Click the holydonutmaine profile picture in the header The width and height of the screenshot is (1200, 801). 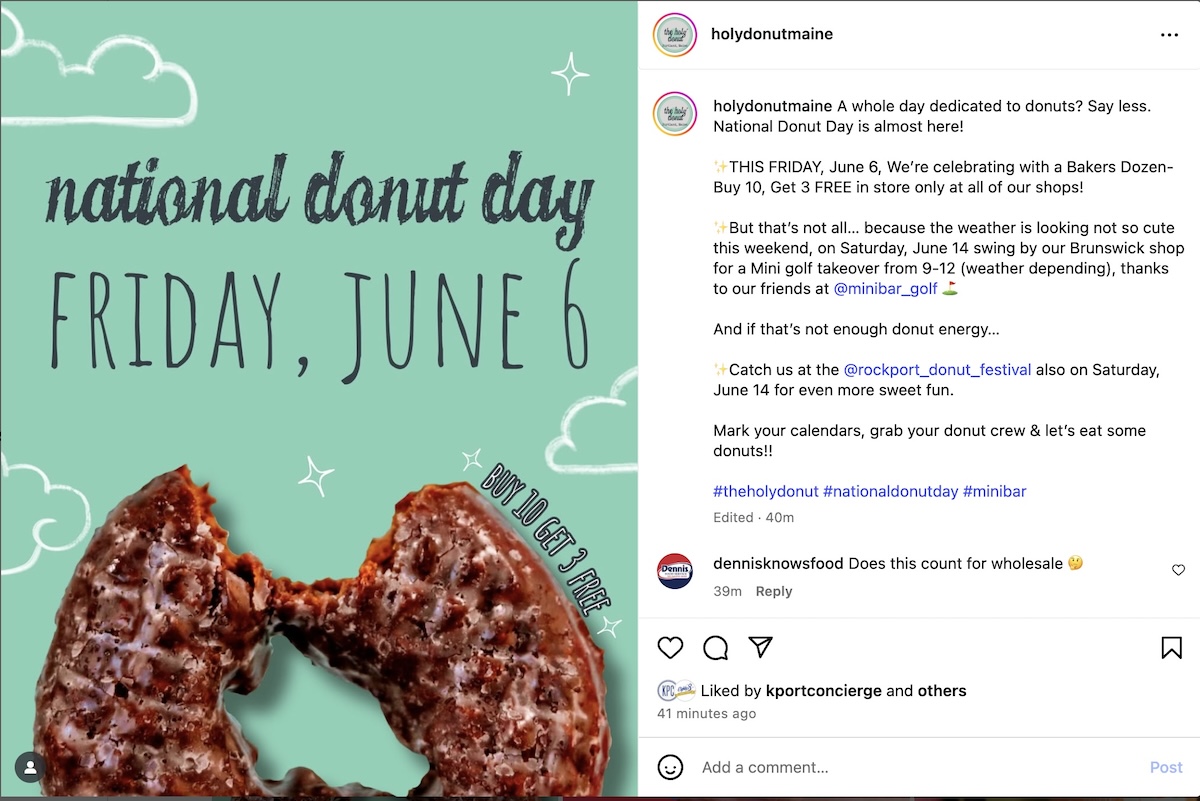coord(674,34)
